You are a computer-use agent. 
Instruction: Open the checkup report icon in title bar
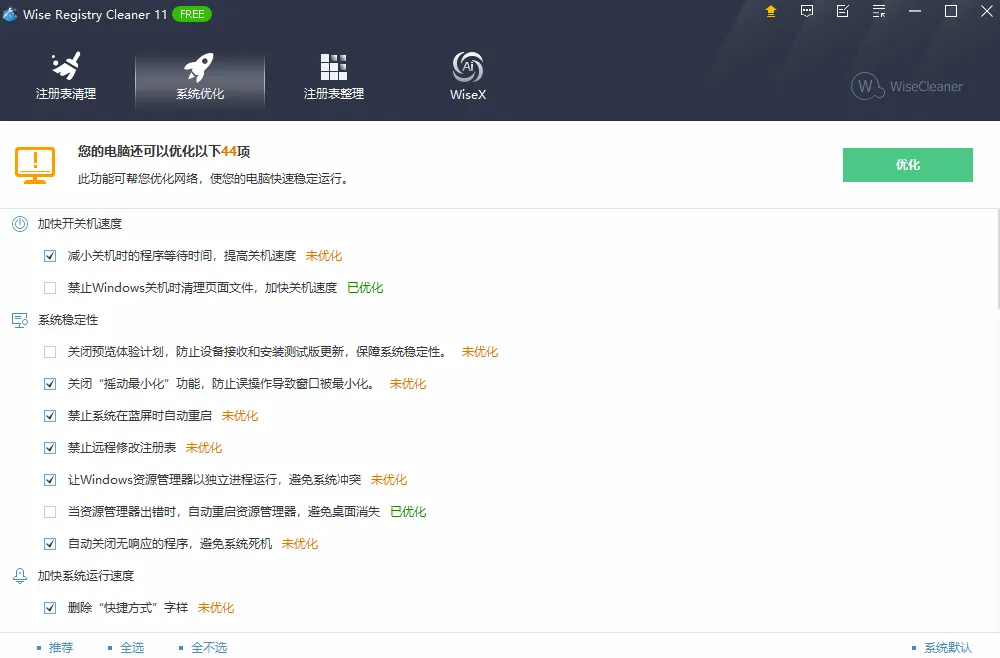coord(841,13)
